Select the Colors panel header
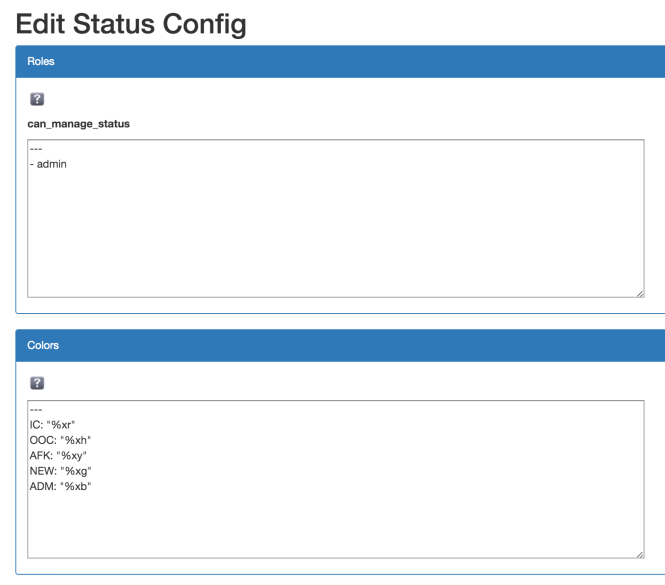Screen dimensions: 665x585 pos(340,345)
